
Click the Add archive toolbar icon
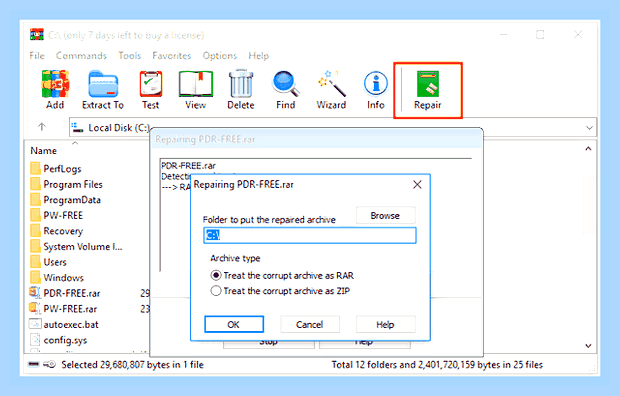point(55,90)
